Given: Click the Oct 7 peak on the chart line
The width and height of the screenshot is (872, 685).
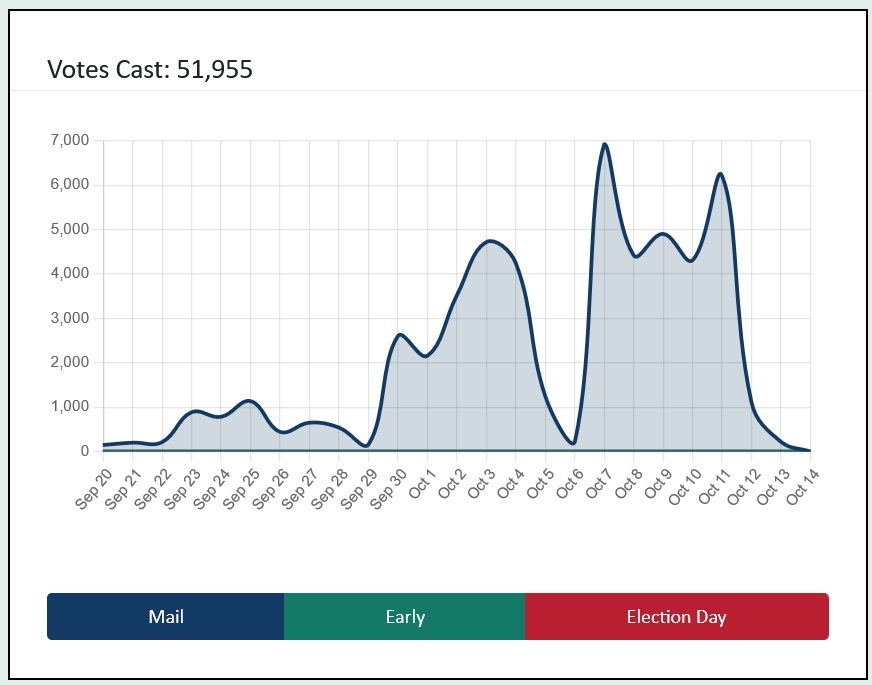Looking at the screenshot, I should tap(605, 145).
